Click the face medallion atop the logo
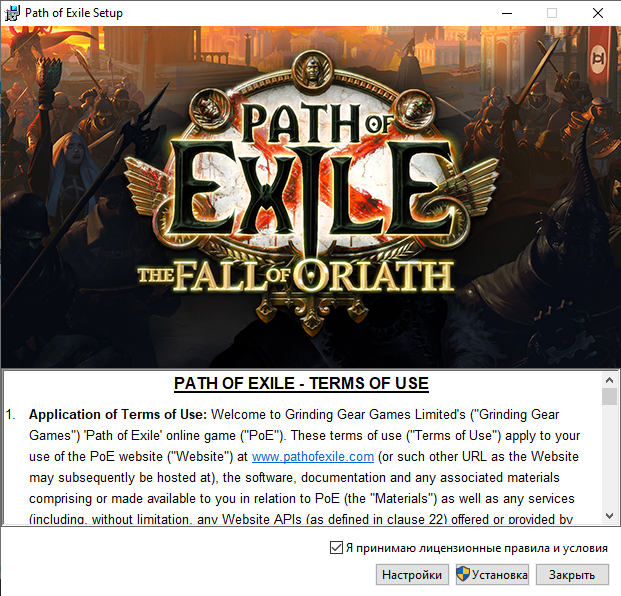 [x=313, y=70]
